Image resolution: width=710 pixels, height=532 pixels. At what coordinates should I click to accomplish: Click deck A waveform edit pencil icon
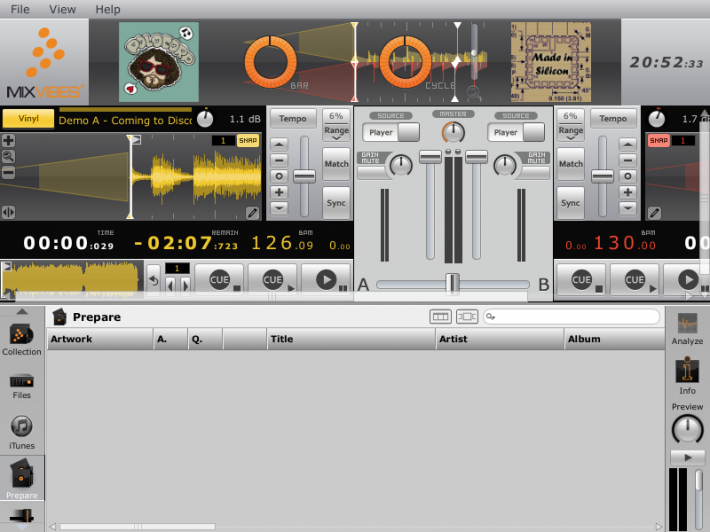coord(252,212)
